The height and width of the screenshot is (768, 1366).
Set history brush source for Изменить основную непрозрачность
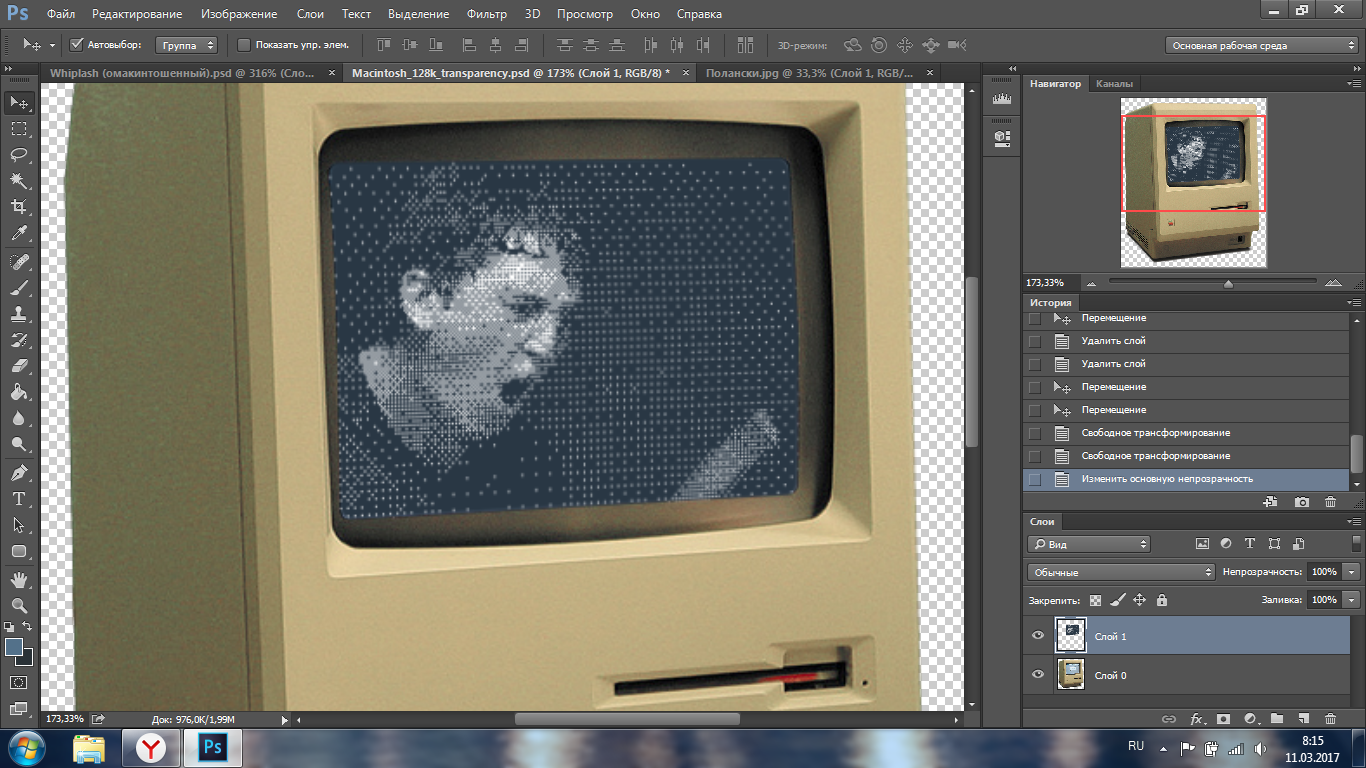1035,479
